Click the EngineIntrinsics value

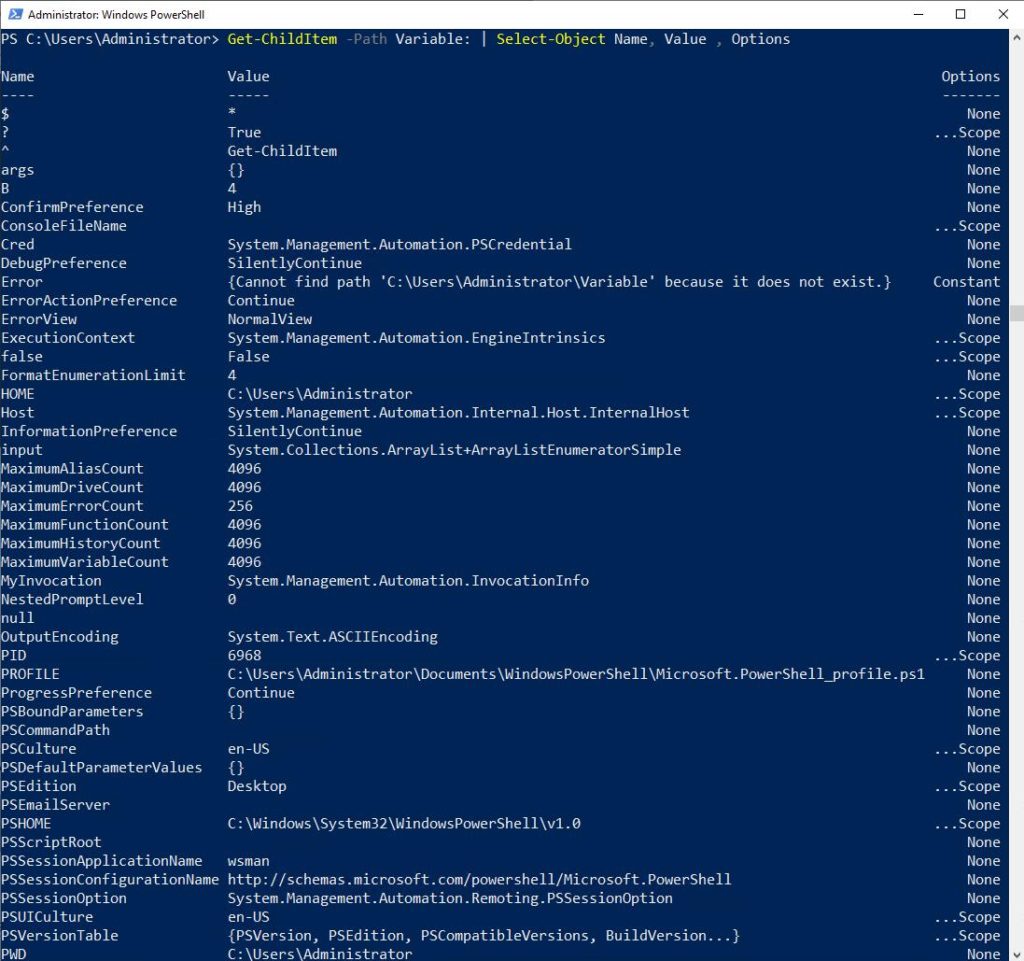(x=417, y=338)
